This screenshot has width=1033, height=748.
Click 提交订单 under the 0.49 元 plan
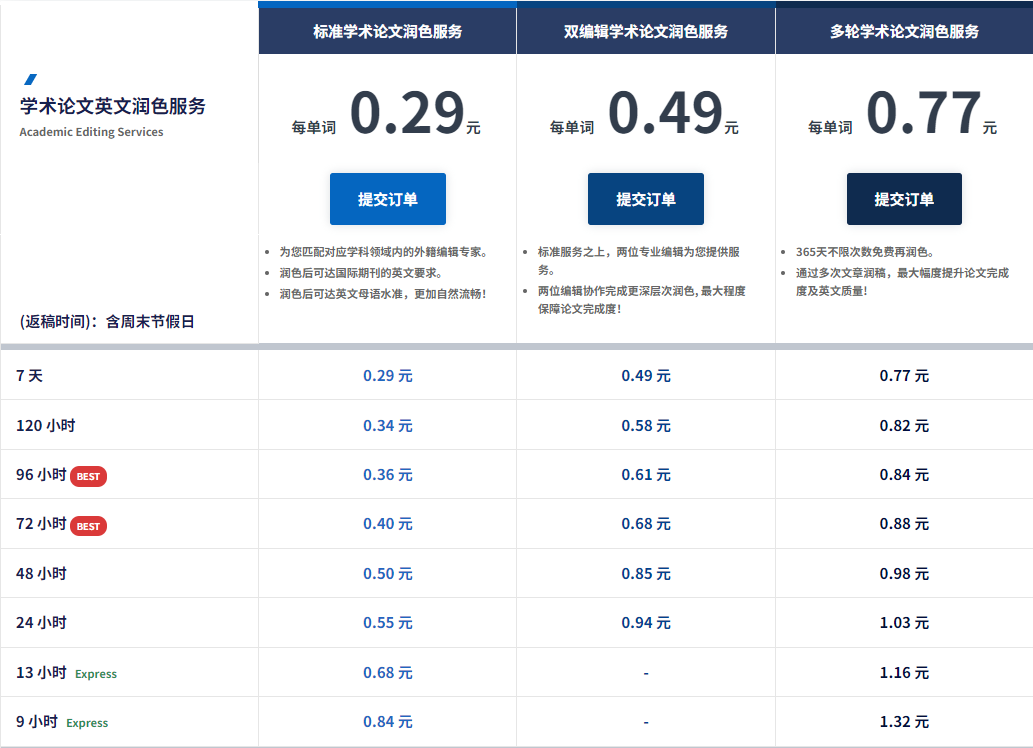point(644,198)
